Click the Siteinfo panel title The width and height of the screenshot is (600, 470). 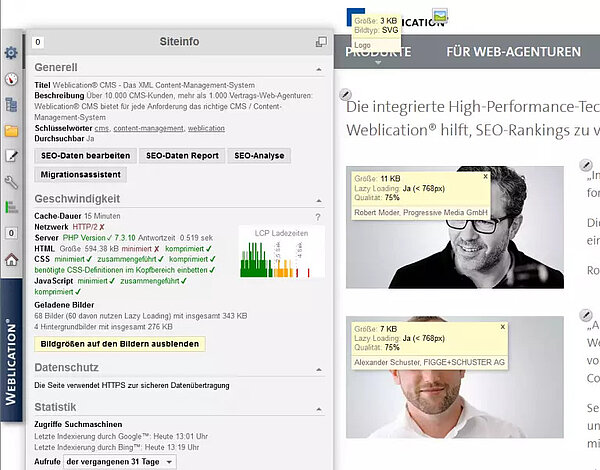[179, 41]
